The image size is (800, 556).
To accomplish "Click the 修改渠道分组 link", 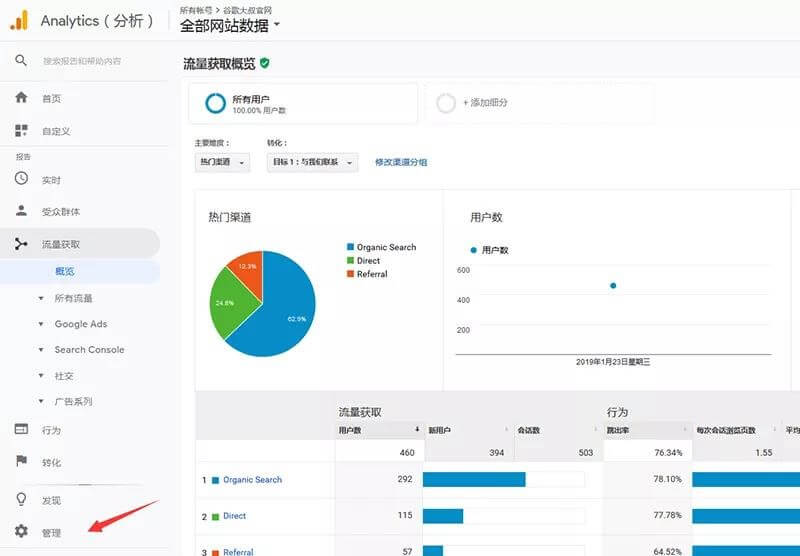I will click(x=401, y=162).
